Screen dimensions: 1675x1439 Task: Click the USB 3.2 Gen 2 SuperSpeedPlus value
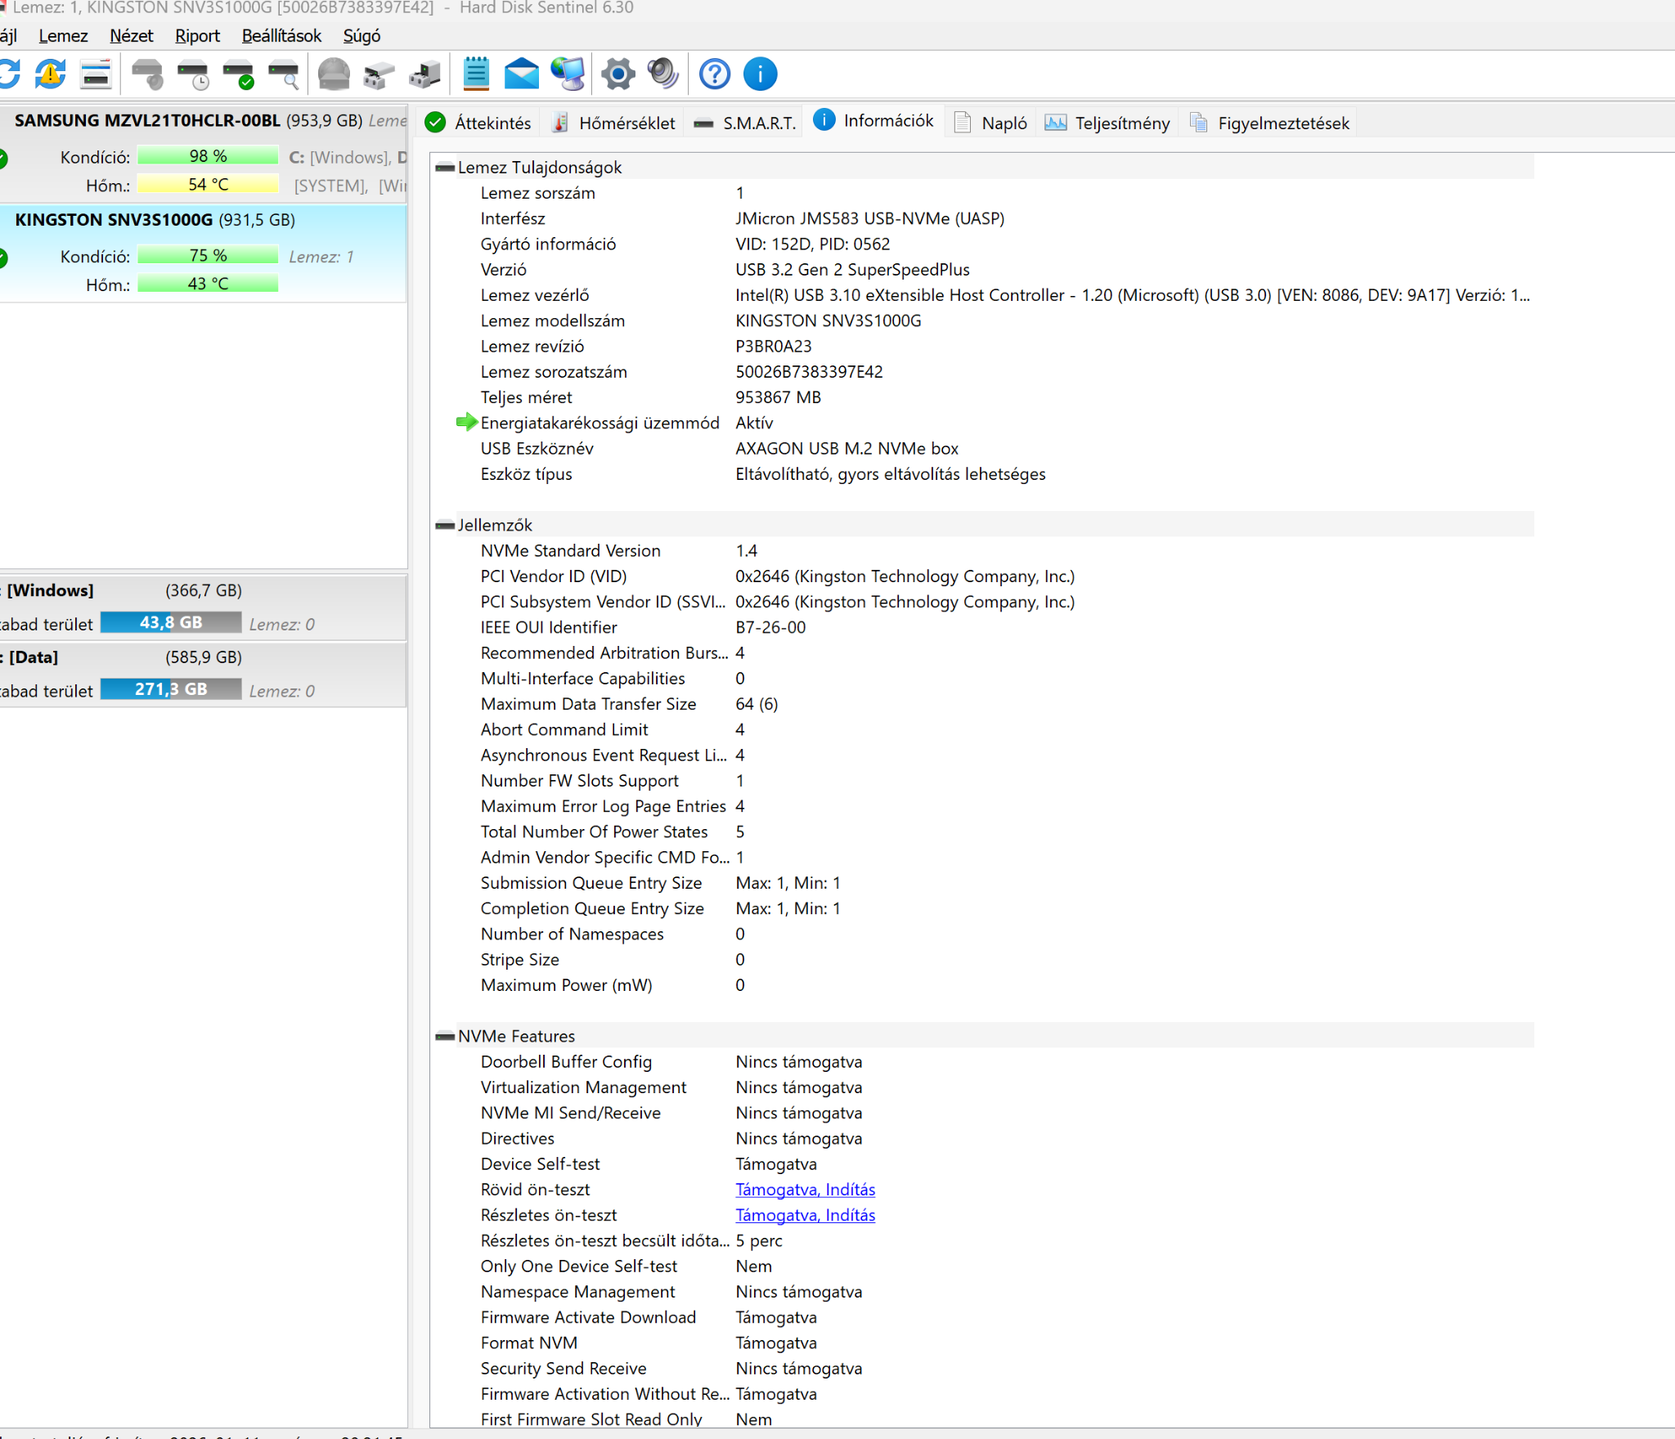tap(852, 269)
